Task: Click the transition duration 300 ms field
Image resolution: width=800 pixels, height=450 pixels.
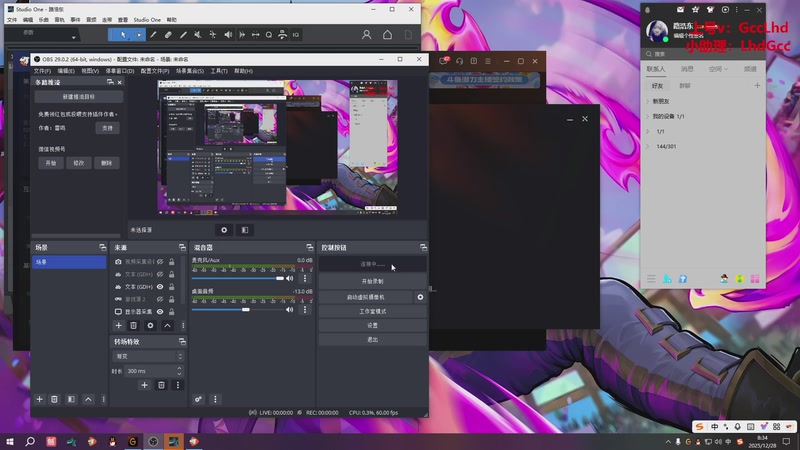Action: [153, 371]
